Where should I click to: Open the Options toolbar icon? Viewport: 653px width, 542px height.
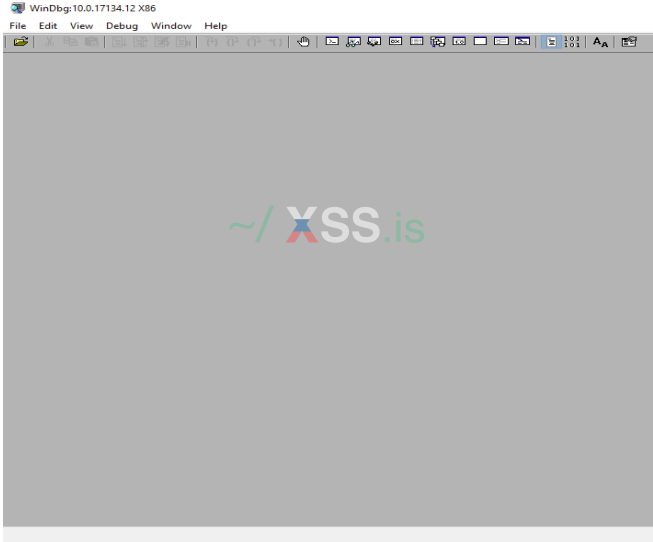click(x=629, y=42)
